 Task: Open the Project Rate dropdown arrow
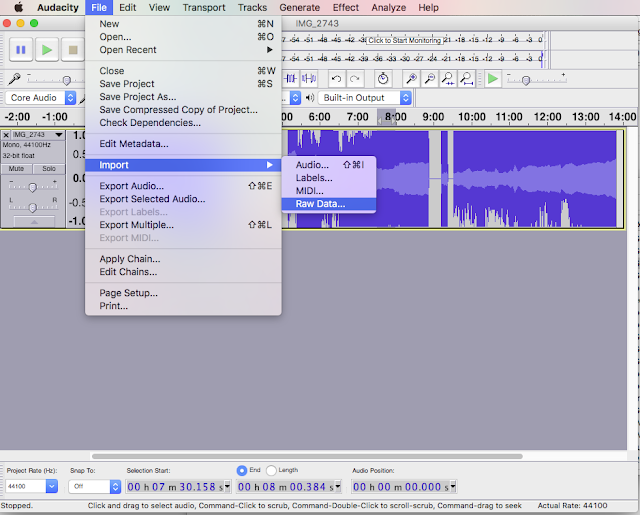click(52, 486)
